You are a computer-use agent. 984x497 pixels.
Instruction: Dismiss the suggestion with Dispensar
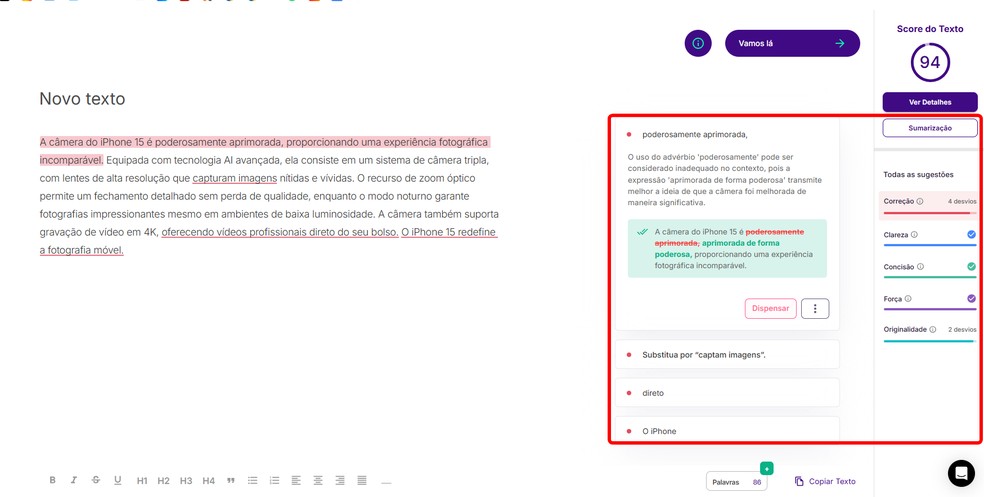pos(771,309)
